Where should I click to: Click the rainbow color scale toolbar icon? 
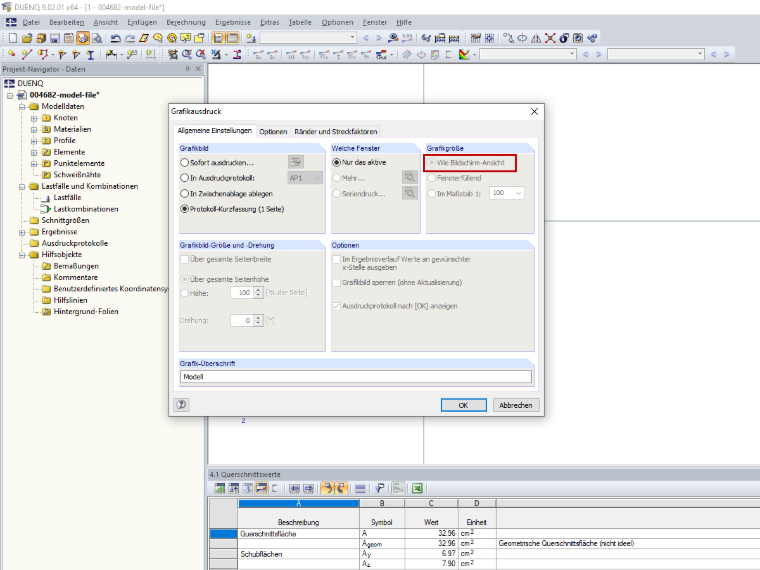pos(464,55)
